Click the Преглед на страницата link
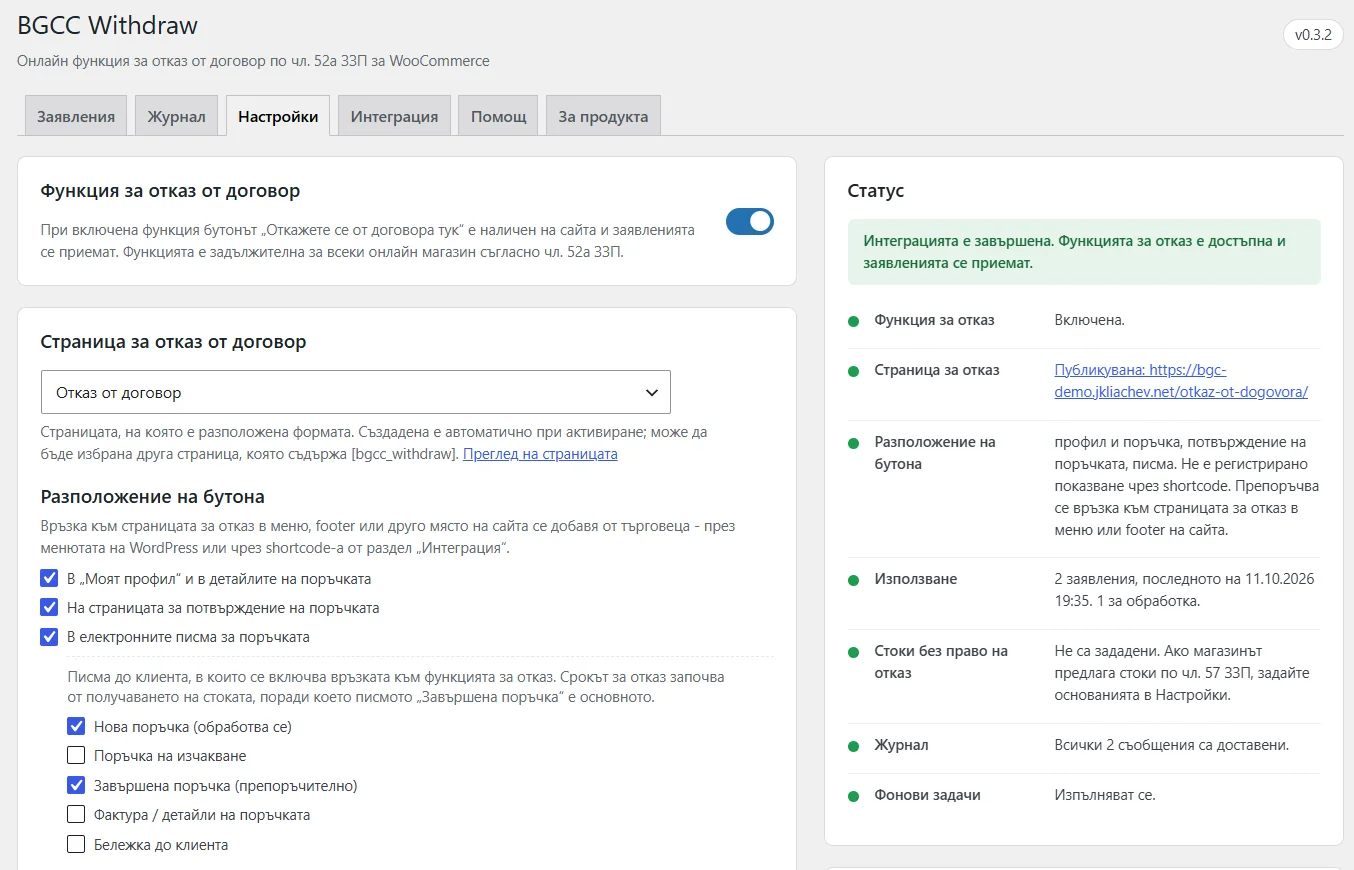The image size is (1354, 870). pos(540,454)
